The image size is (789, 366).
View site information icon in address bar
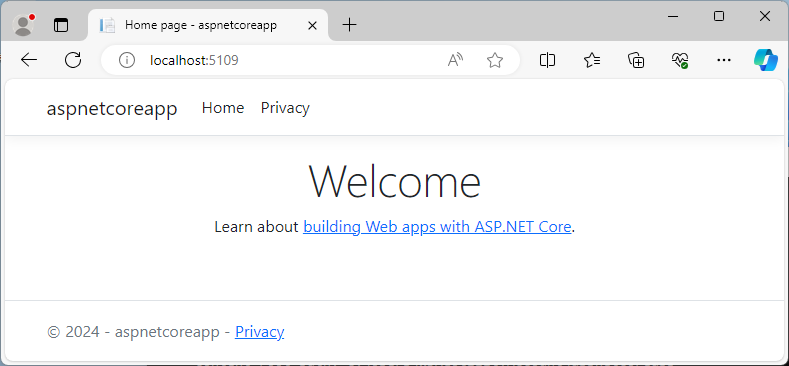tap(127, 60)
